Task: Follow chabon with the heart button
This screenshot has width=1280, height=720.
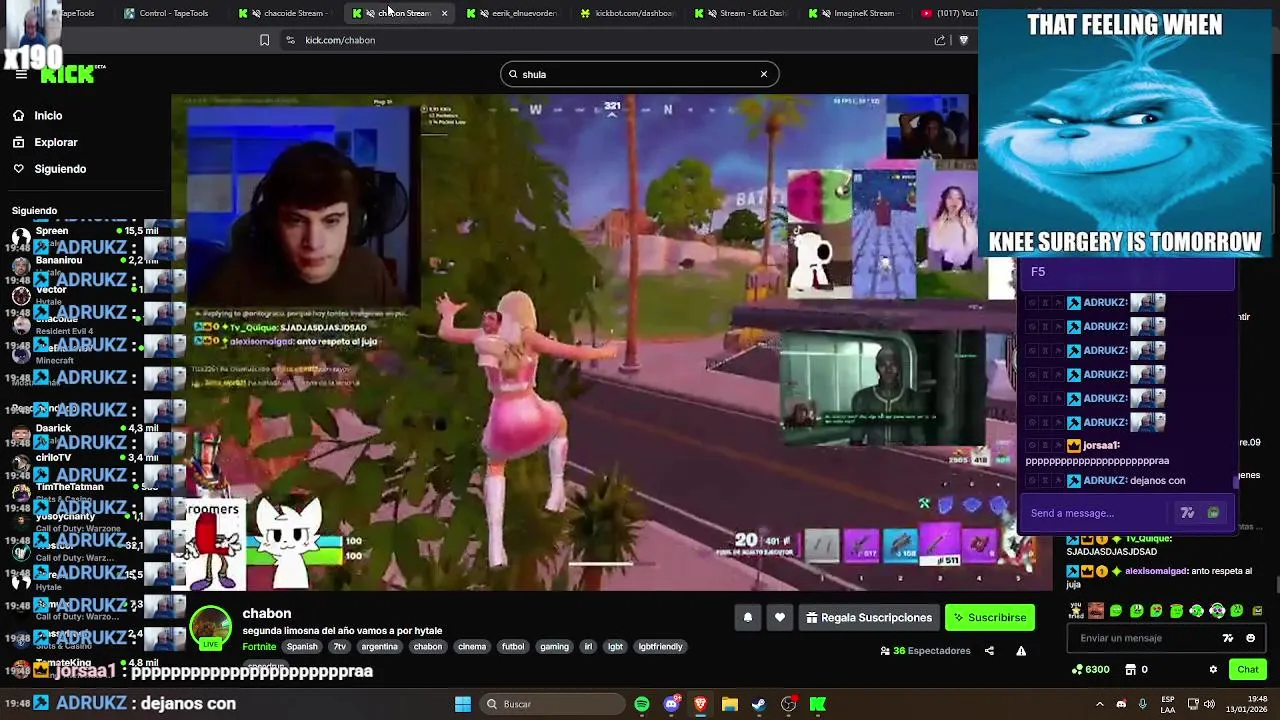Action: click(780, 618)
